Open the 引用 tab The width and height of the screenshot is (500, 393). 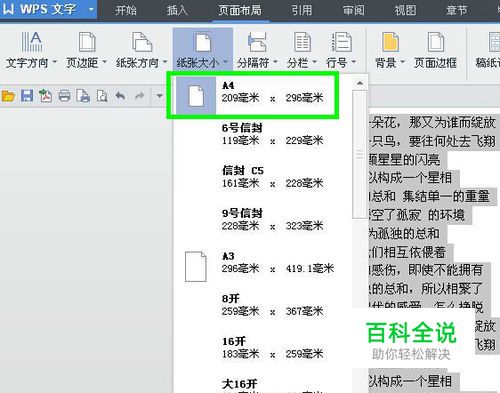pyautogui.click(x=302, y=10)
